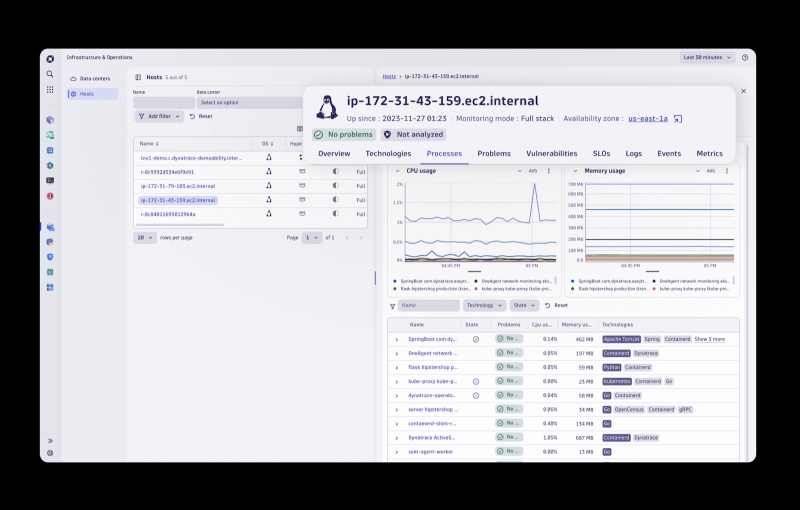Click Reset in the Hosts filter bar
This screenshot has height=510, width=800.
[x=201, y=116]
